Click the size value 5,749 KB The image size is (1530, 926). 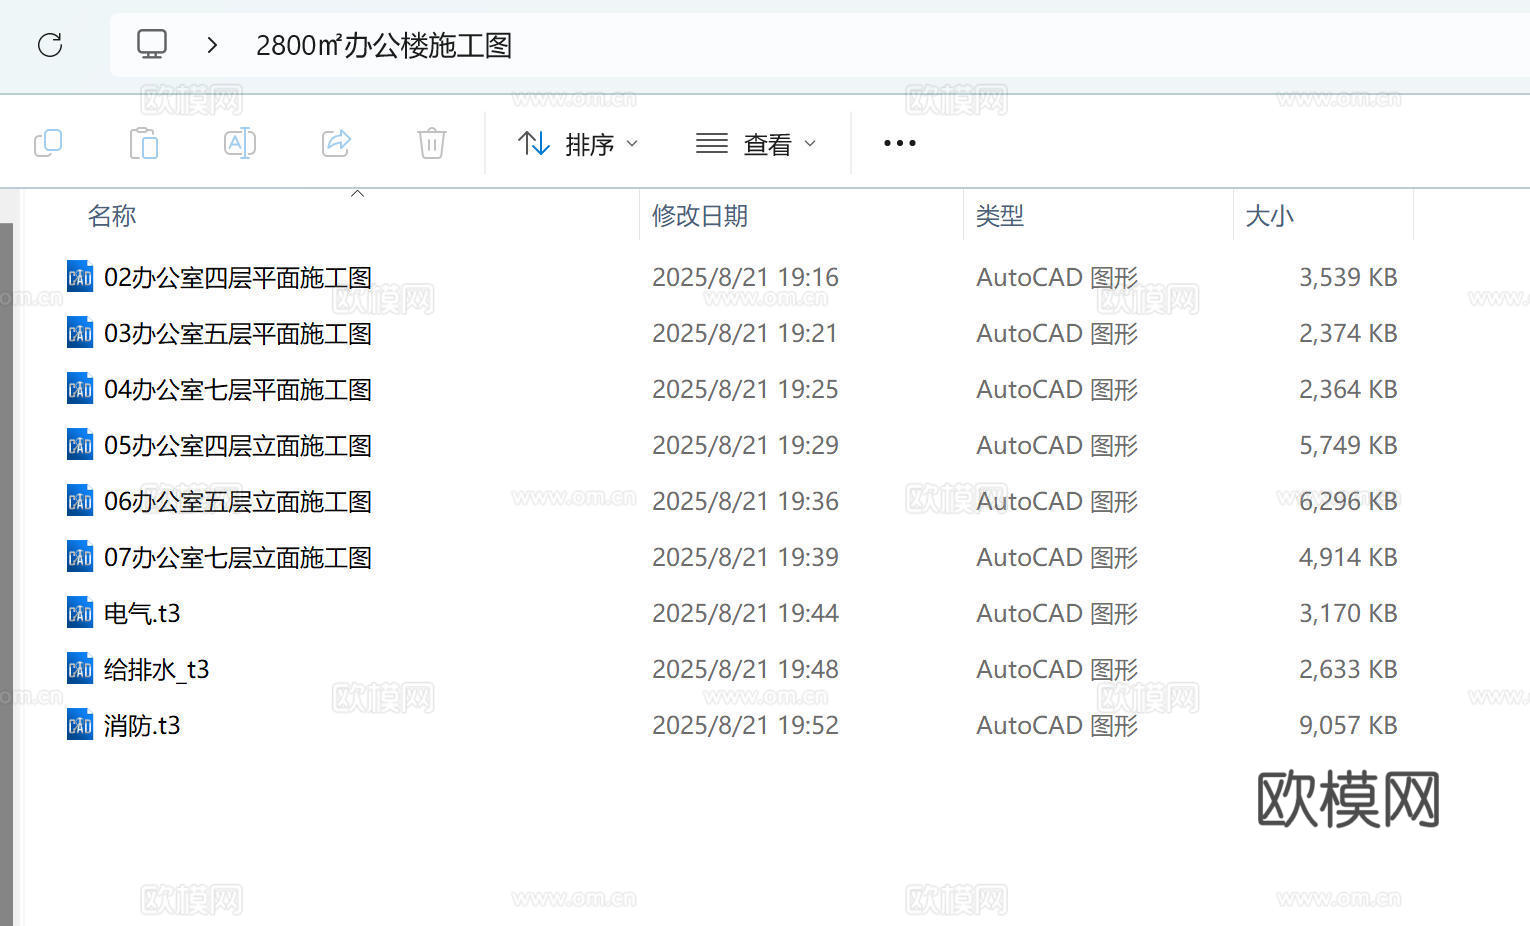[x=1348, y=445]
